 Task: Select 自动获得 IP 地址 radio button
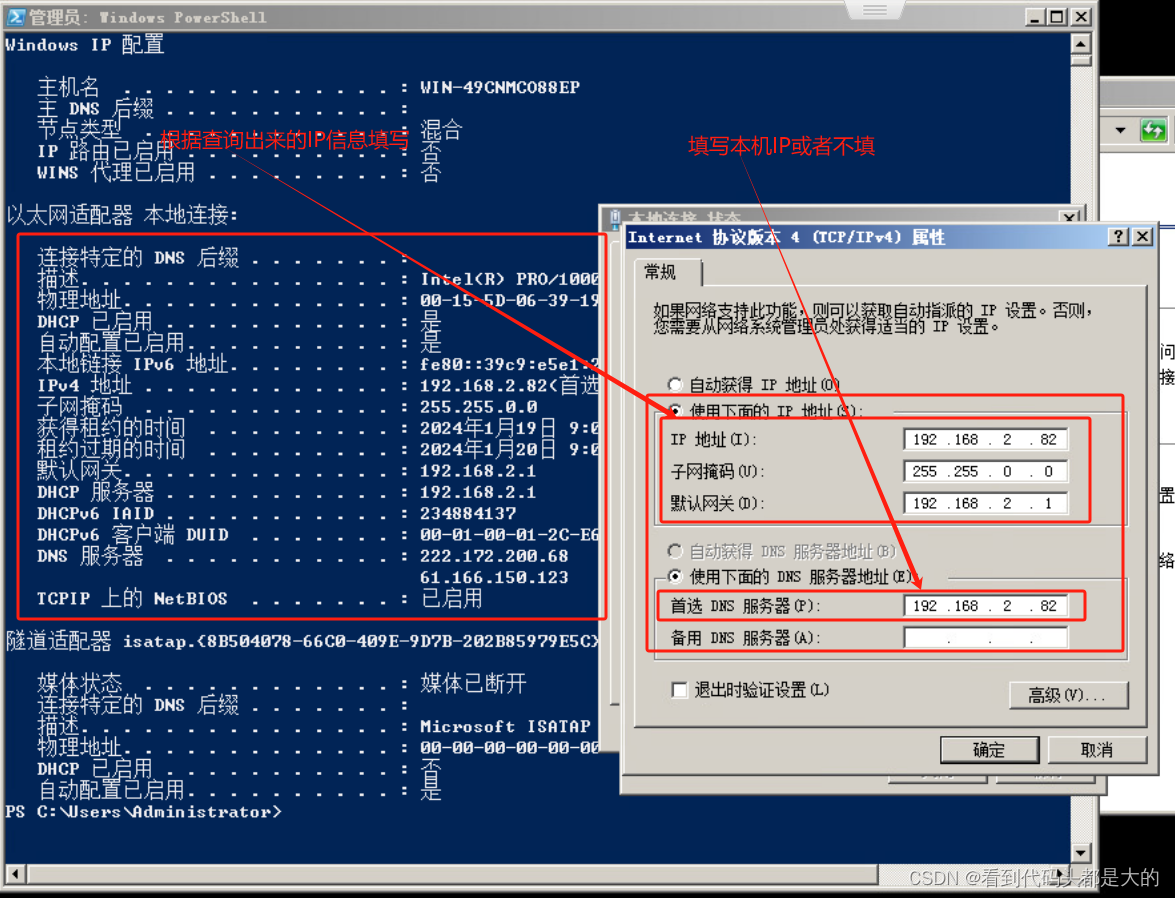(675, 385)
